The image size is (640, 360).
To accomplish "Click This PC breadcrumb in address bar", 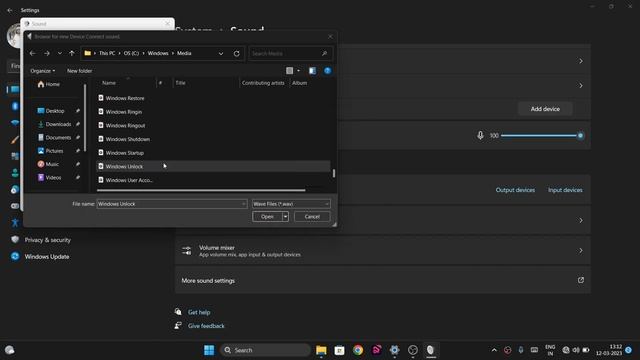I will (x=107, y=53).
